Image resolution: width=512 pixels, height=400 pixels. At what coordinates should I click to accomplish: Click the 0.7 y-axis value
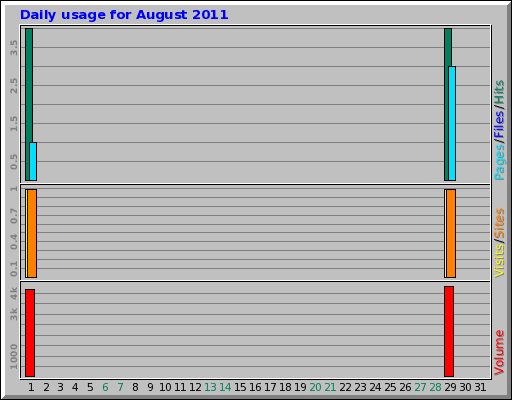coord(14,216)
